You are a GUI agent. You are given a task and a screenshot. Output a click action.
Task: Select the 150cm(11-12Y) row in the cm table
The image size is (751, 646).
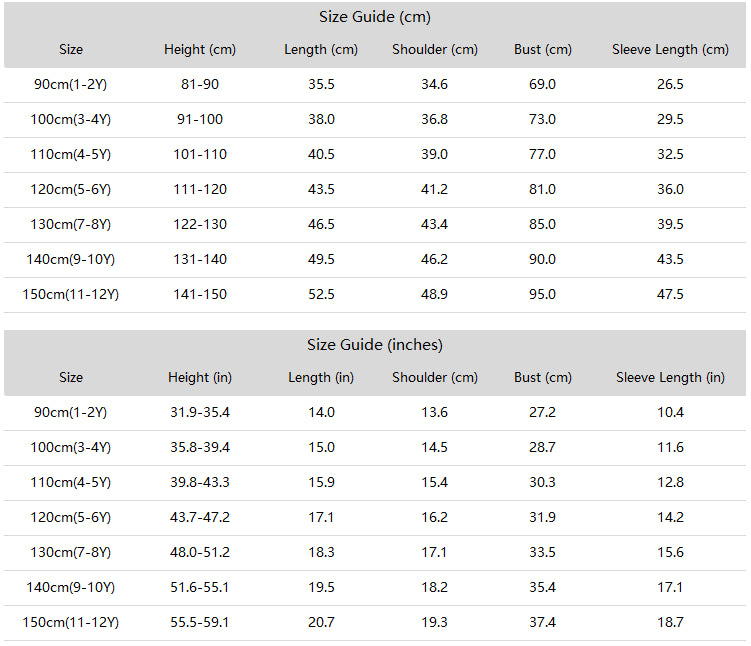coord(71,294)
